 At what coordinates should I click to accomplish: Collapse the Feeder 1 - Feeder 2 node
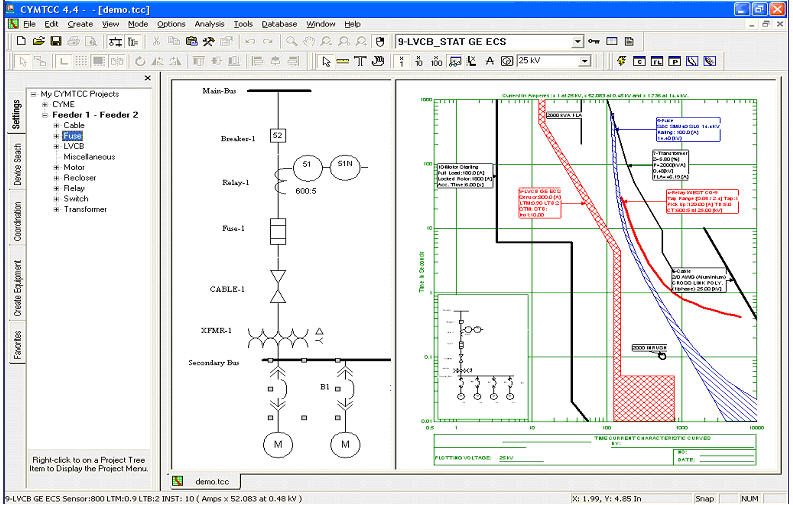point(45,115)
